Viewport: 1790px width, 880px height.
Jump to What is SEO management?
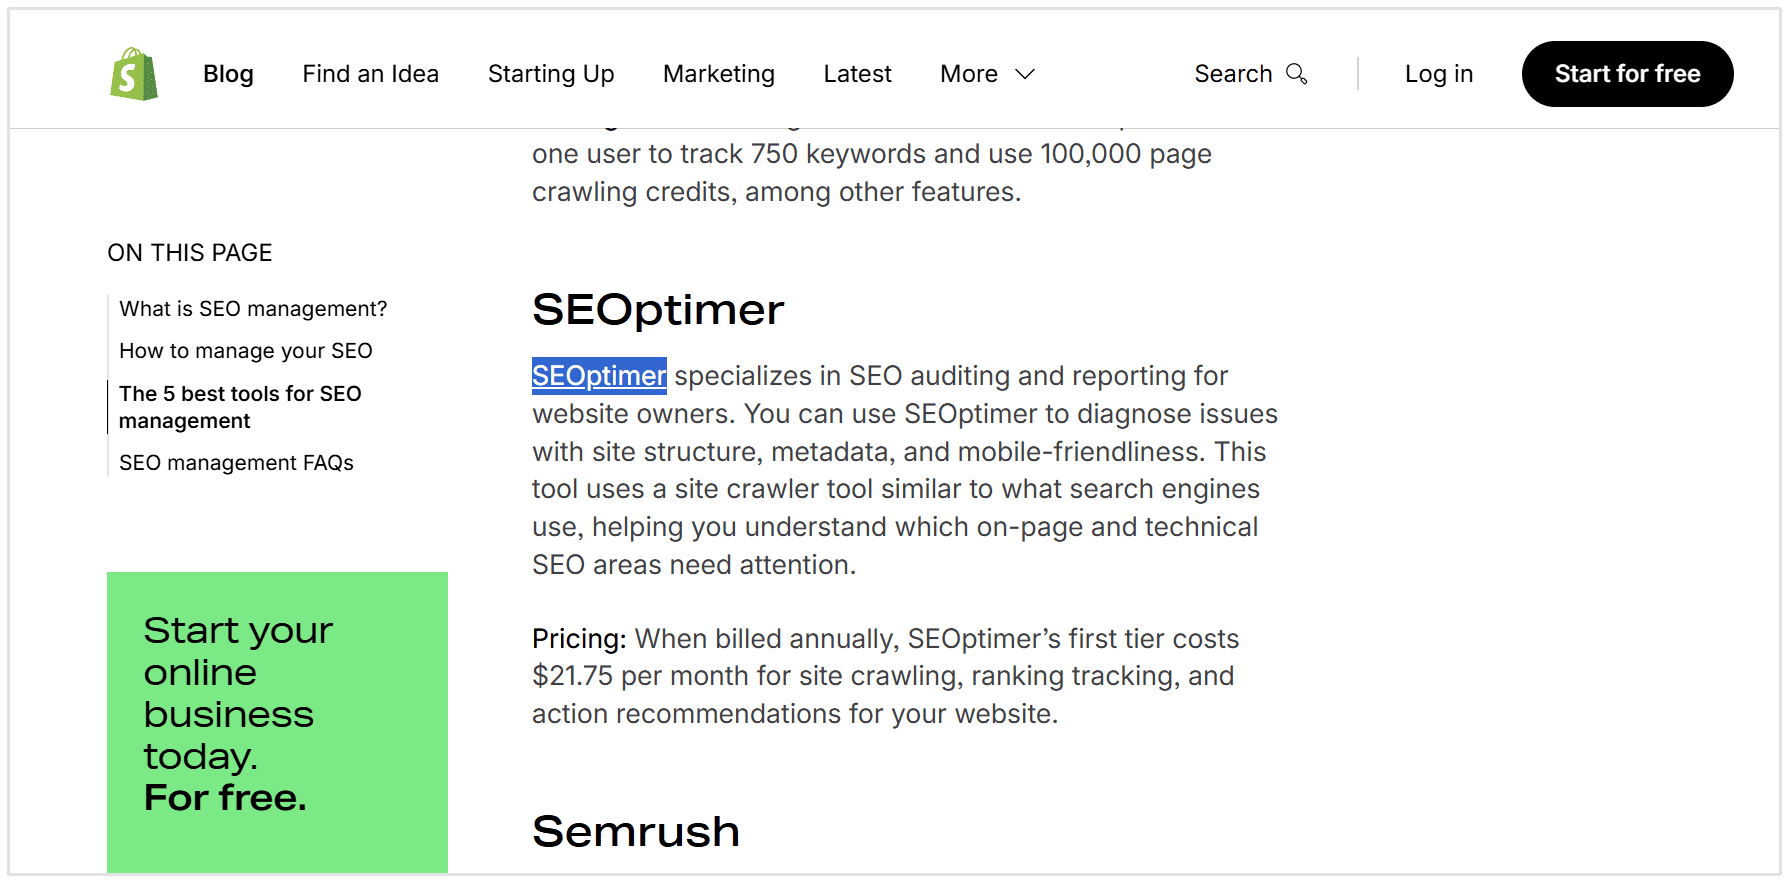(253, 309)
